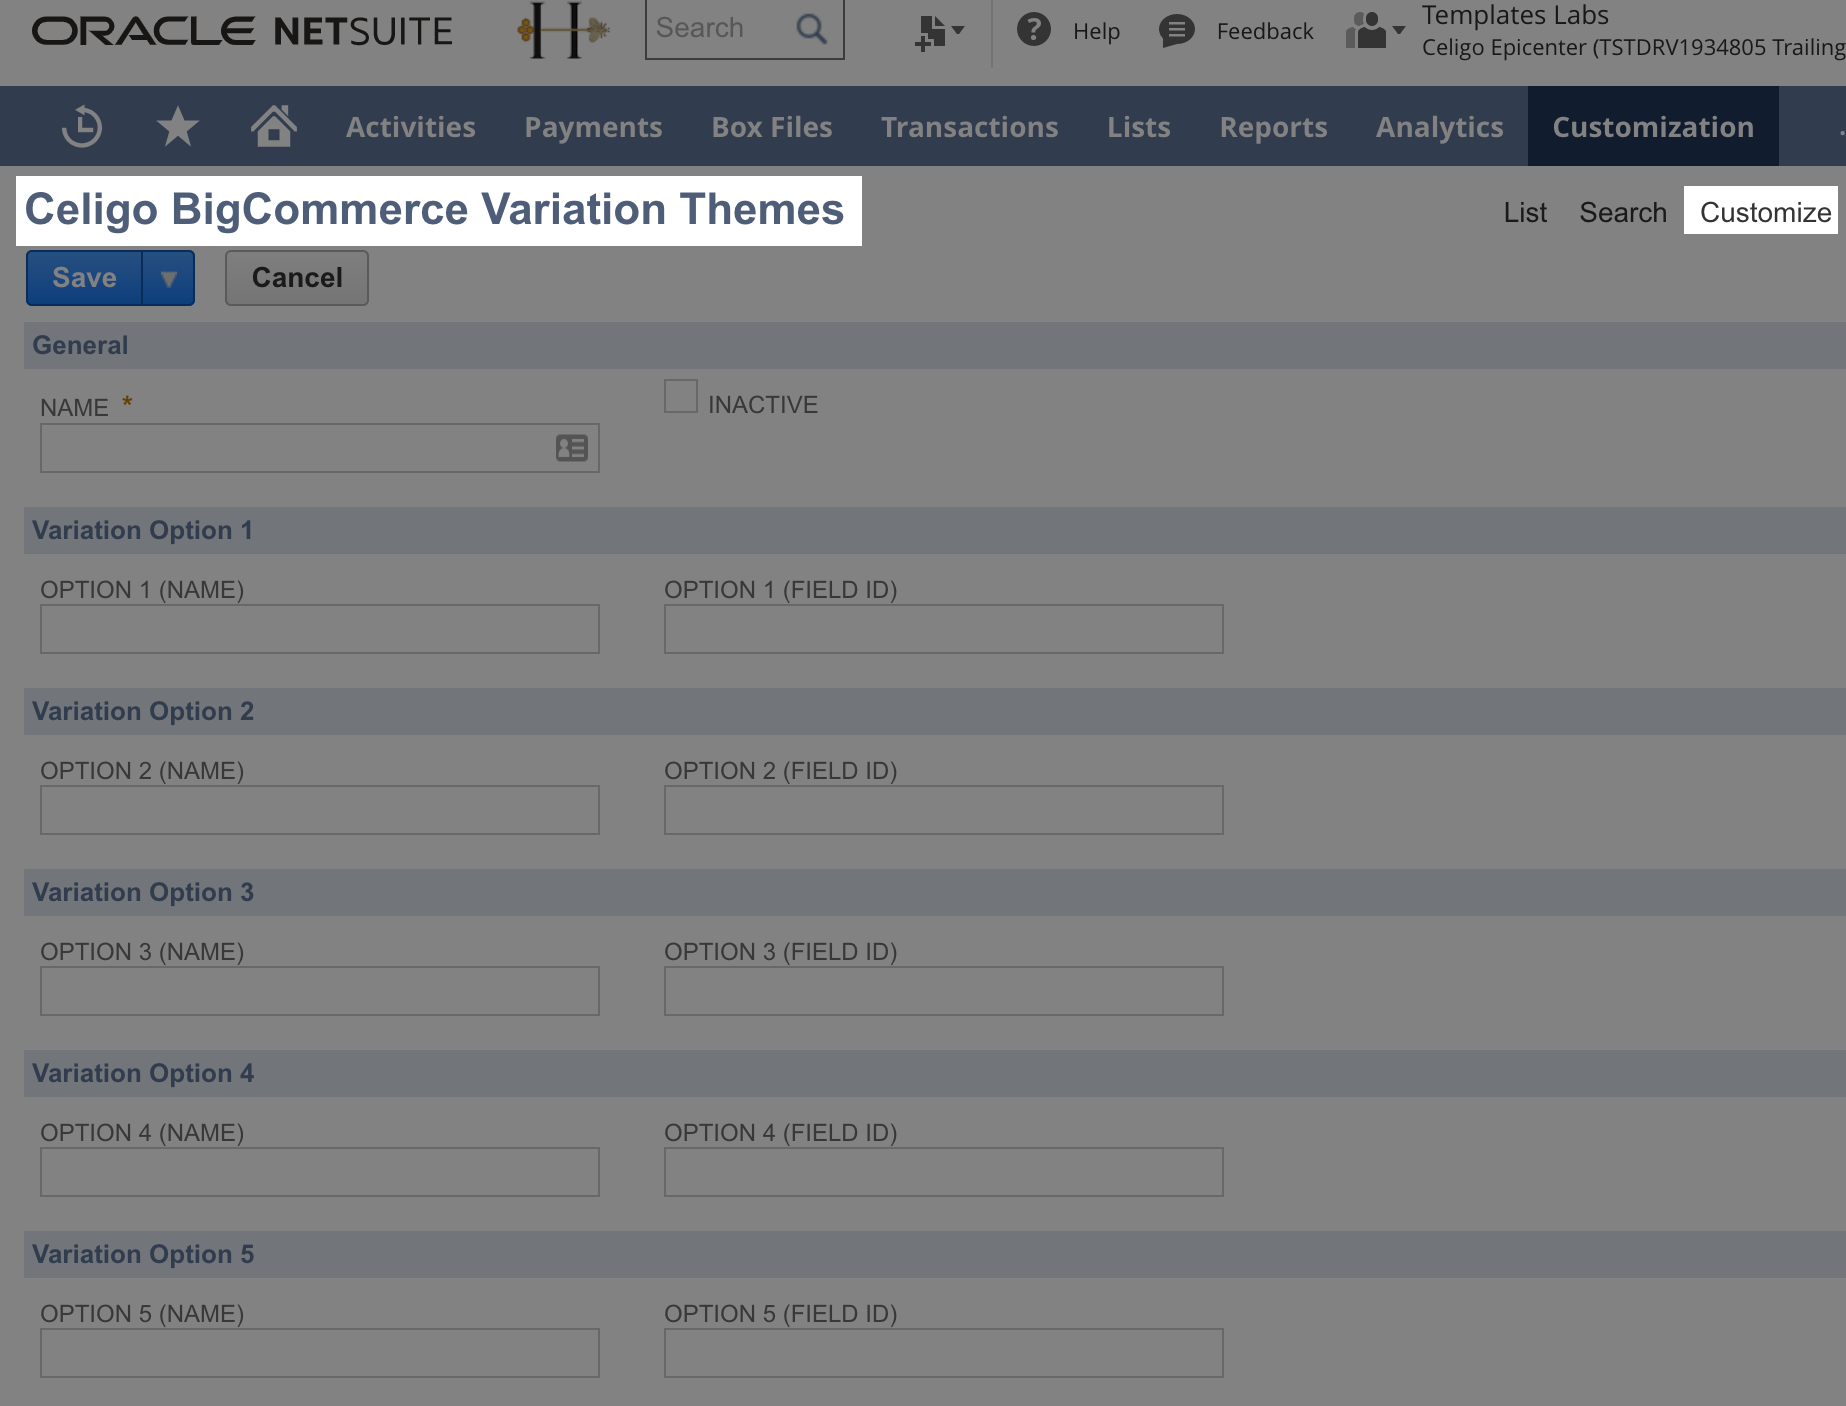Open the Lists menu
This screenshot has width=1846, height=1406.
tap(1138, 127)
